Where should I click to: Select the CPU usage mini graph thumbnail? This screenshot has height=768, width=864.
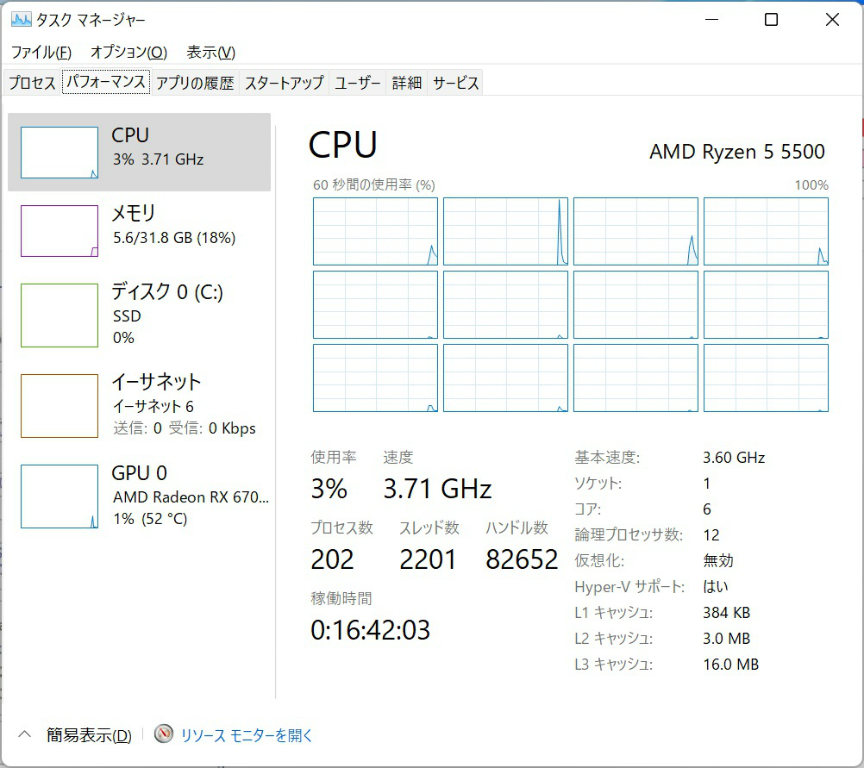click(x=59, y=153)
